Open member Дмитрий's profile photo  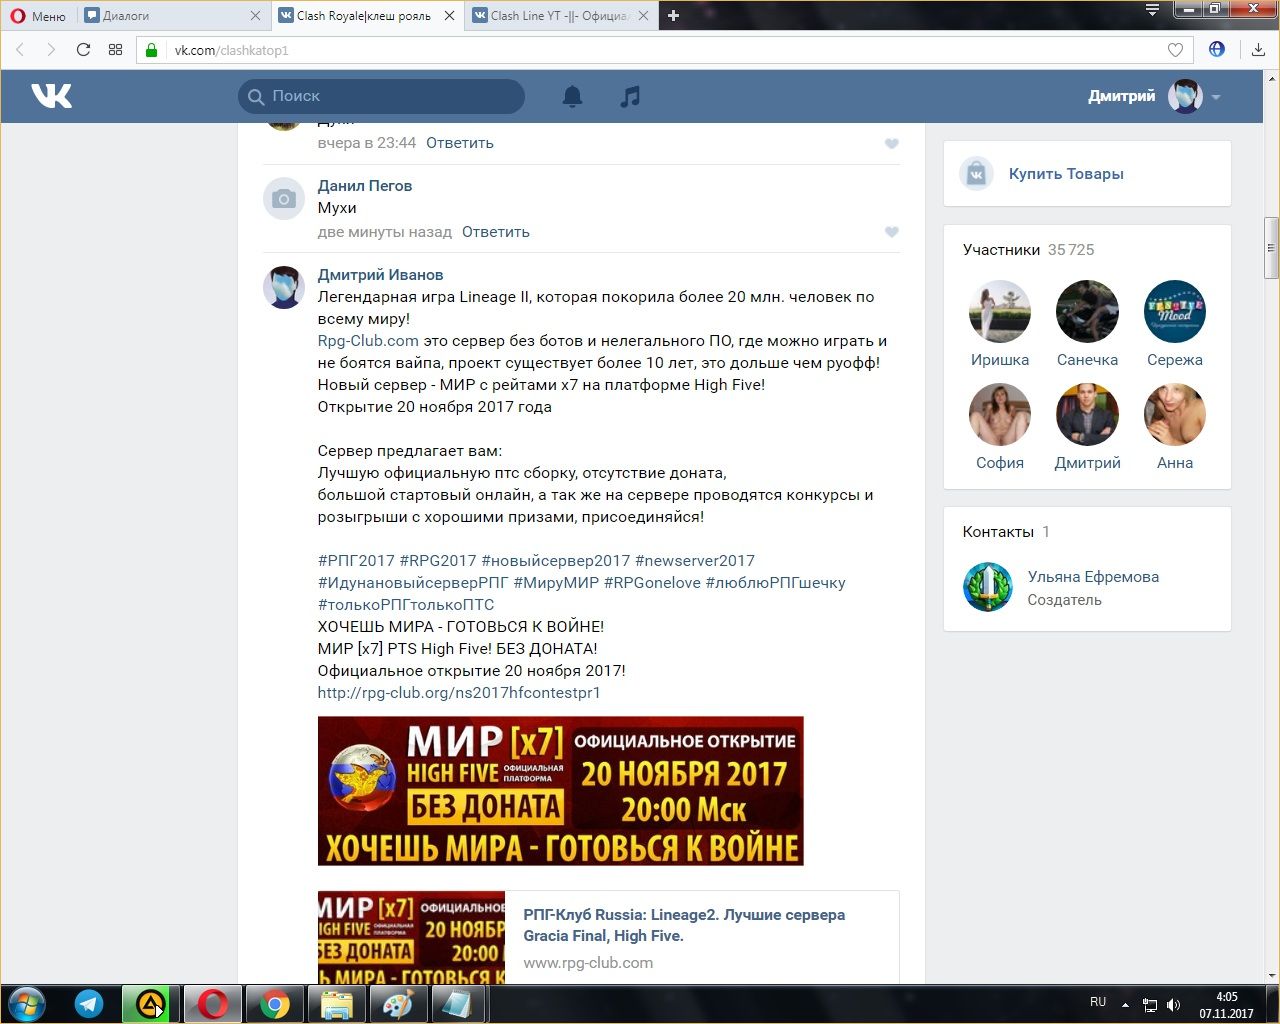coord(1087,414)
